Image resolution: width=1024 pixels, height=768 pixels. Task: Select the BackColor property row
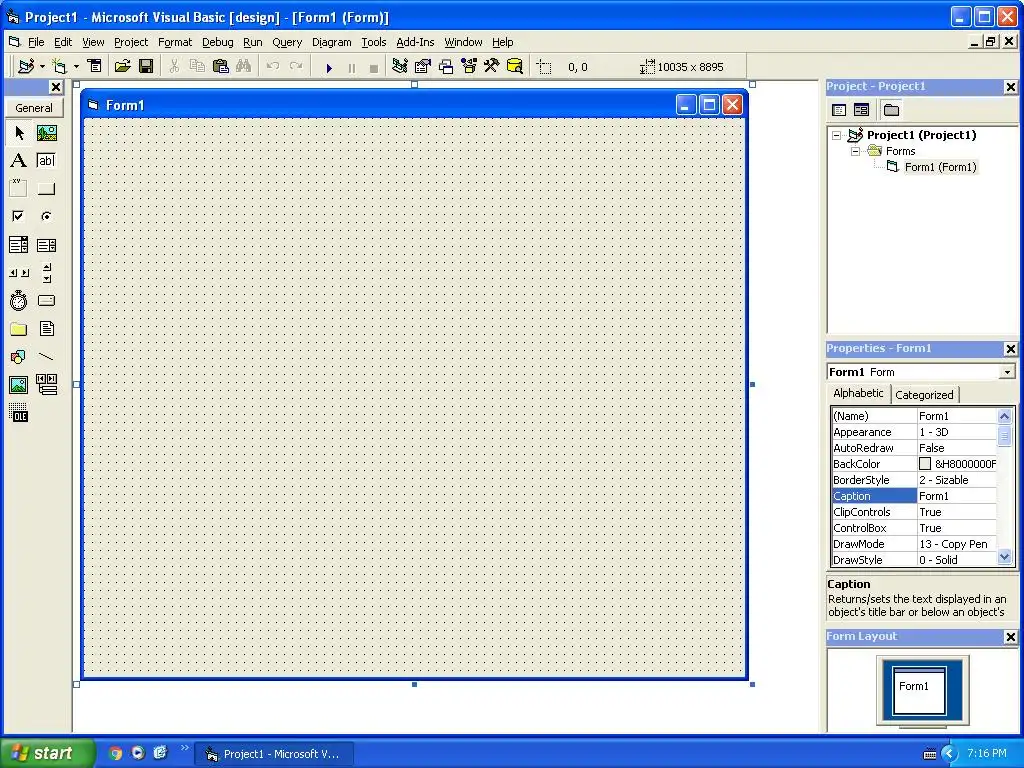(x=914, y=464)
